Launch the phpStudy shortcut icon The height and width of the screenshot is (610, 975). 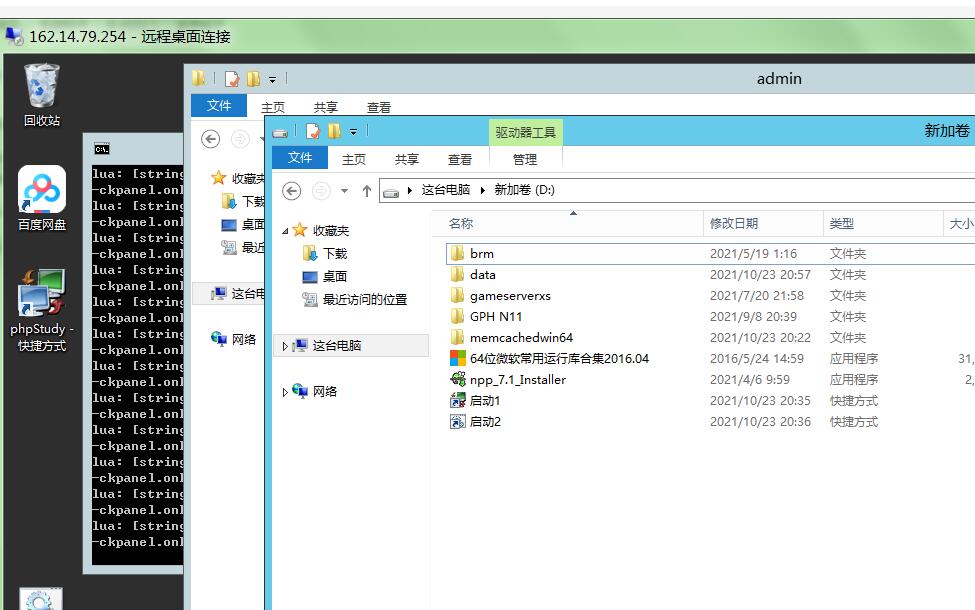(42, 296)
